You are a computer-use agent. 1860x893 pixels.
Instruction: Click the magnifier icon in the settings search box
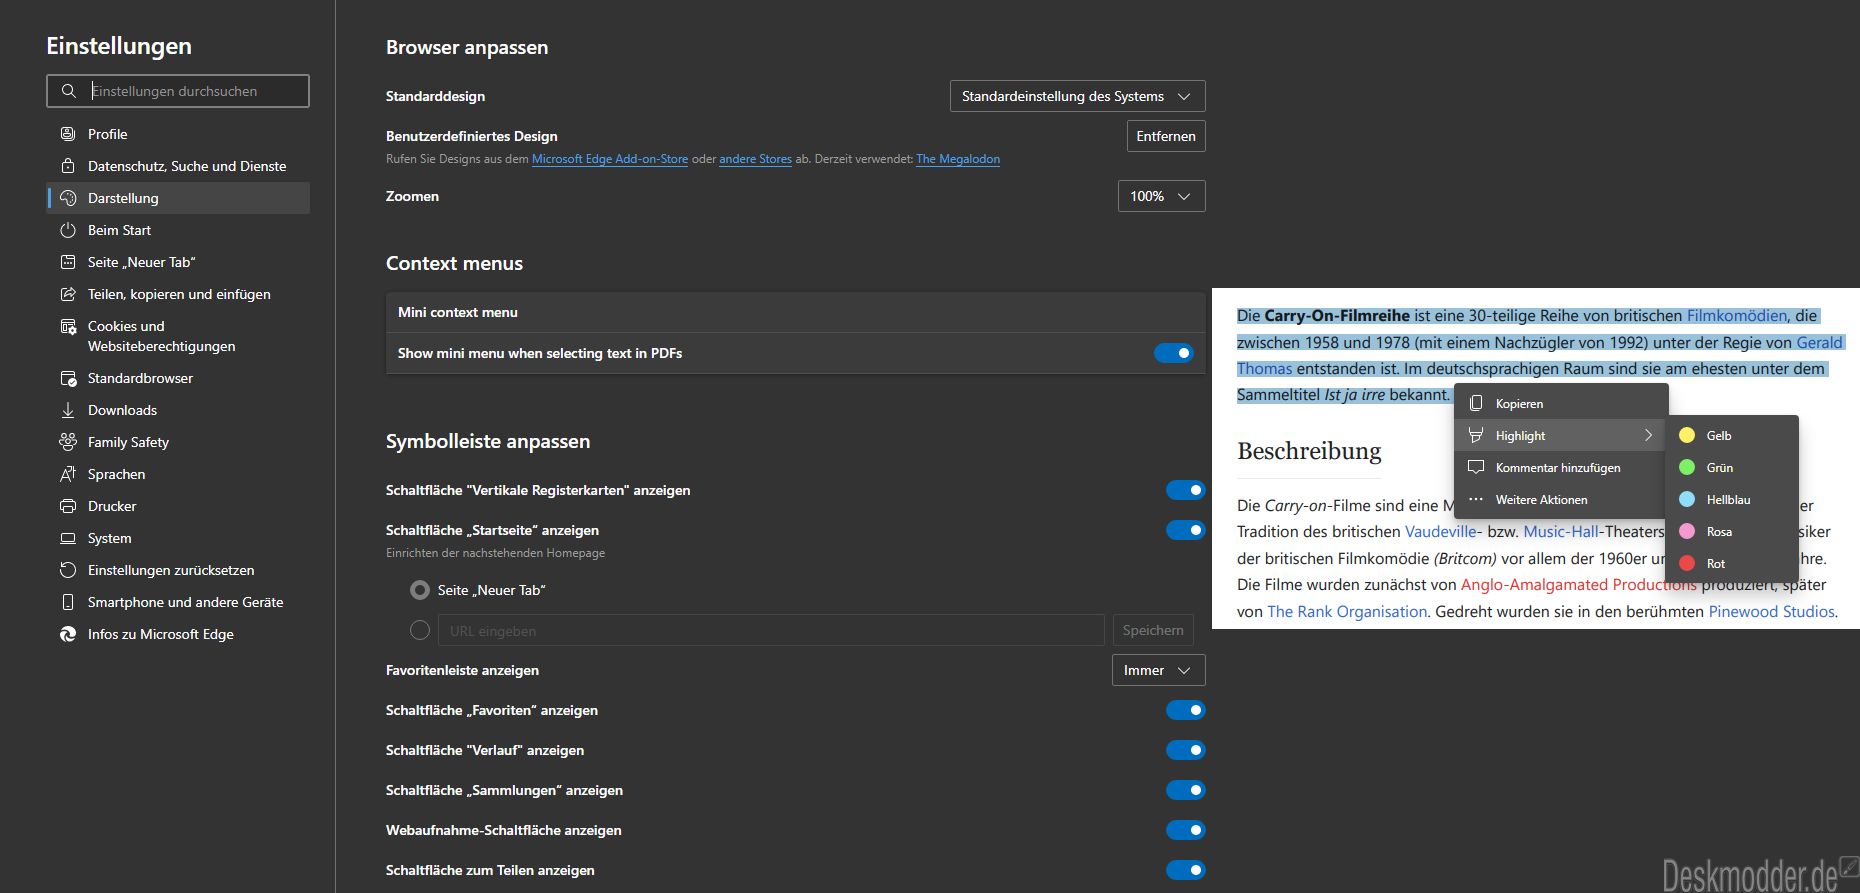(68, 91)
